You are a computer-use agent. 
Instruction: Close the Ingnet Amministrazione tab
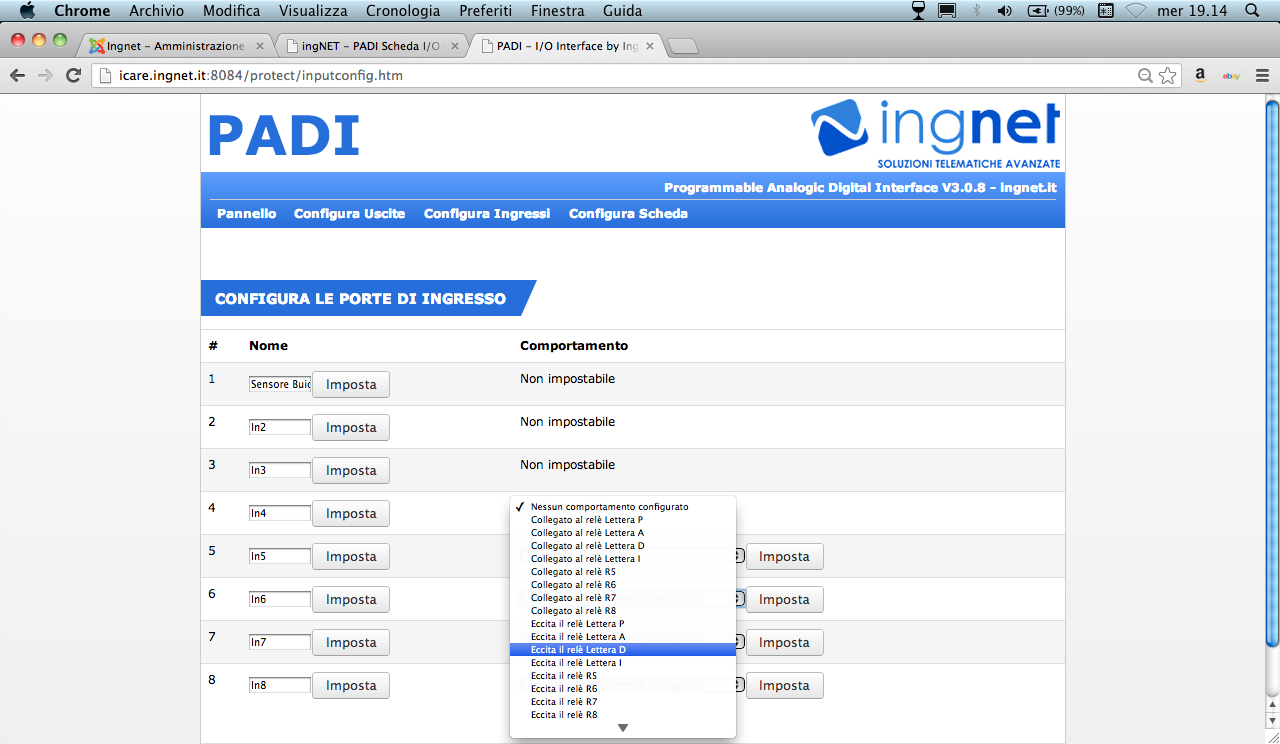tap(260, 46)
